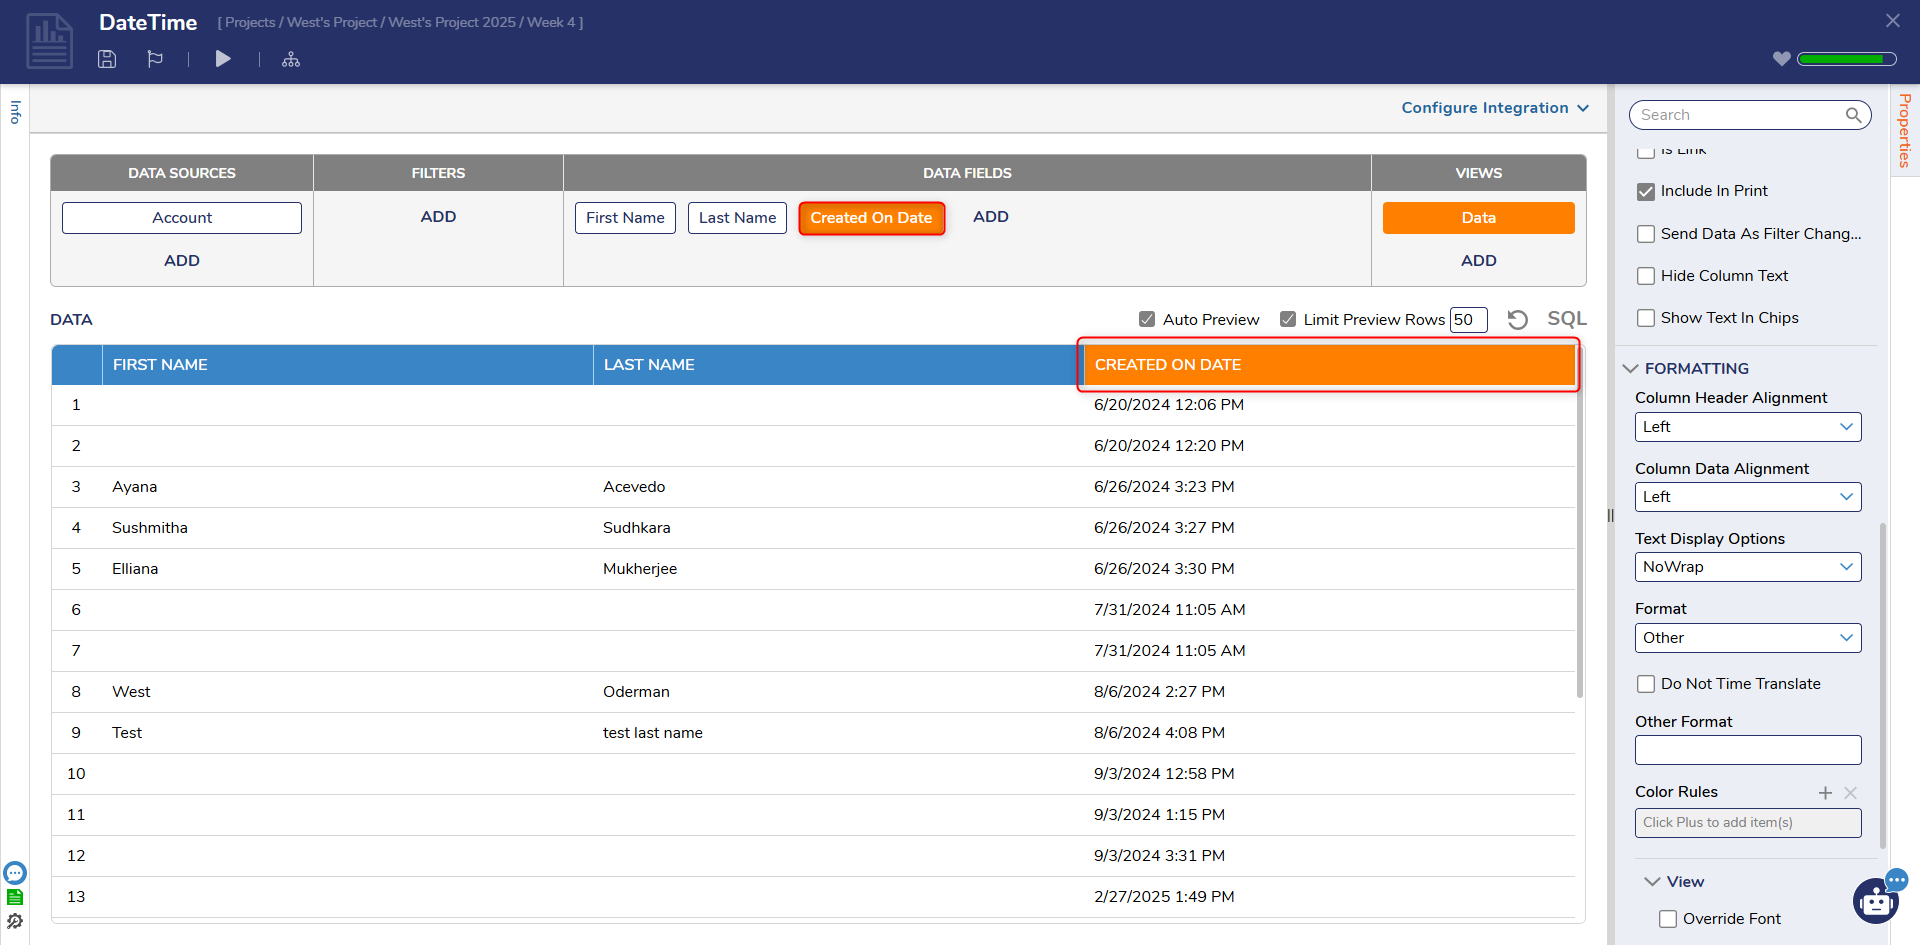Viewport: 1920px width, 945px height.
Task: Click the flag icon in toolbar
Action: click(x=155, y=59)
